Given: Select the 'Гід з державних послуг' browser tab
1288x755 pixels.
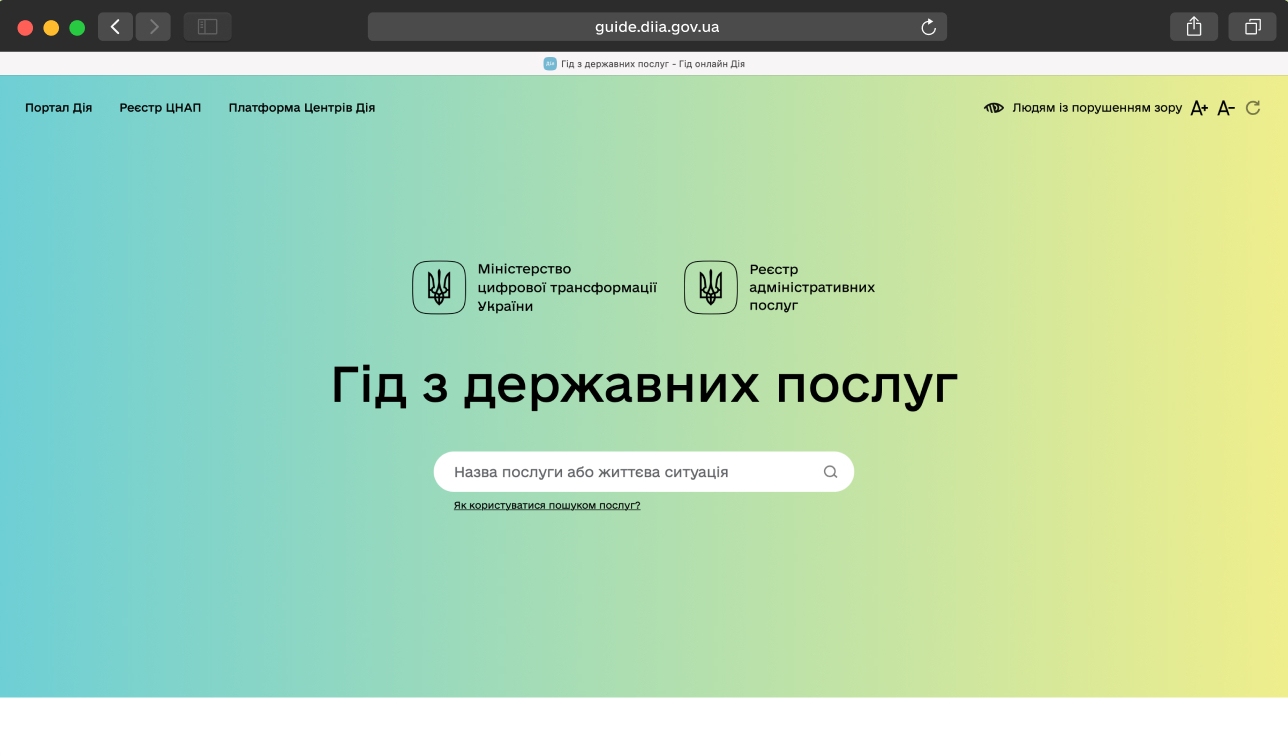Looking at the screenshot, I should tap(644, 64).
